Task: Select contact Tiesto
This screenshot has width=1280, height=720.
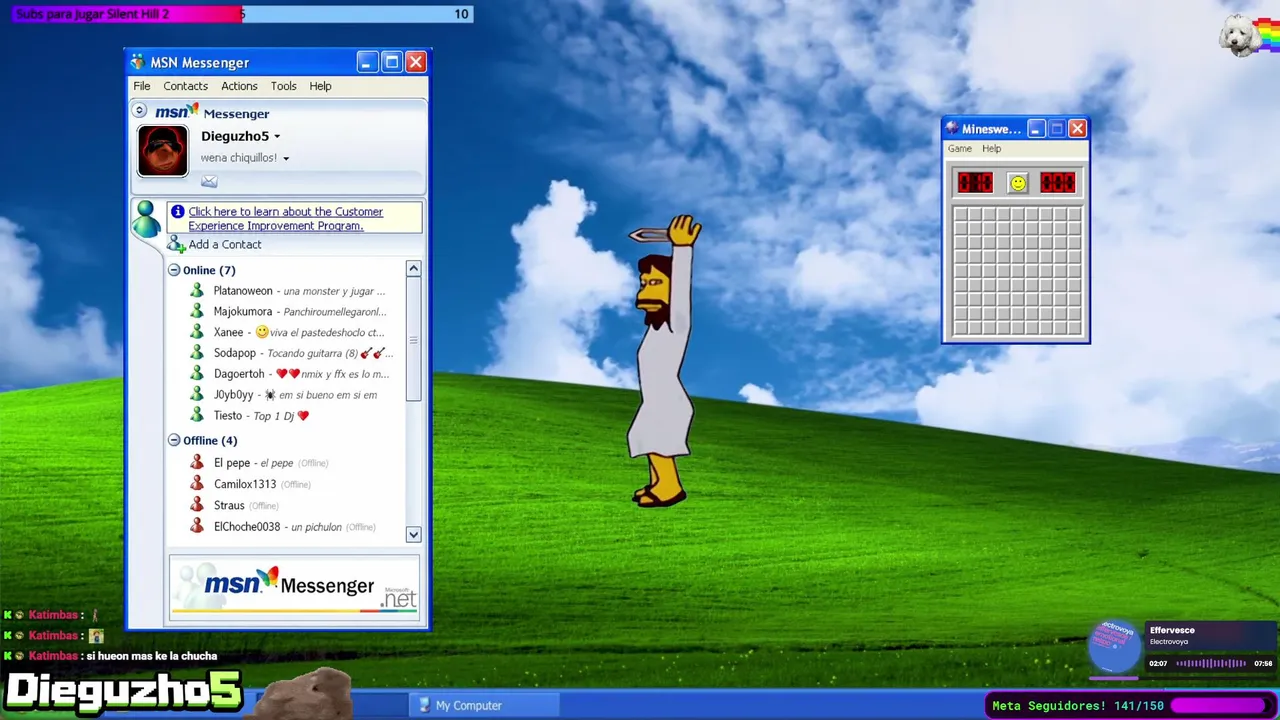Action: tap(228, 416)
